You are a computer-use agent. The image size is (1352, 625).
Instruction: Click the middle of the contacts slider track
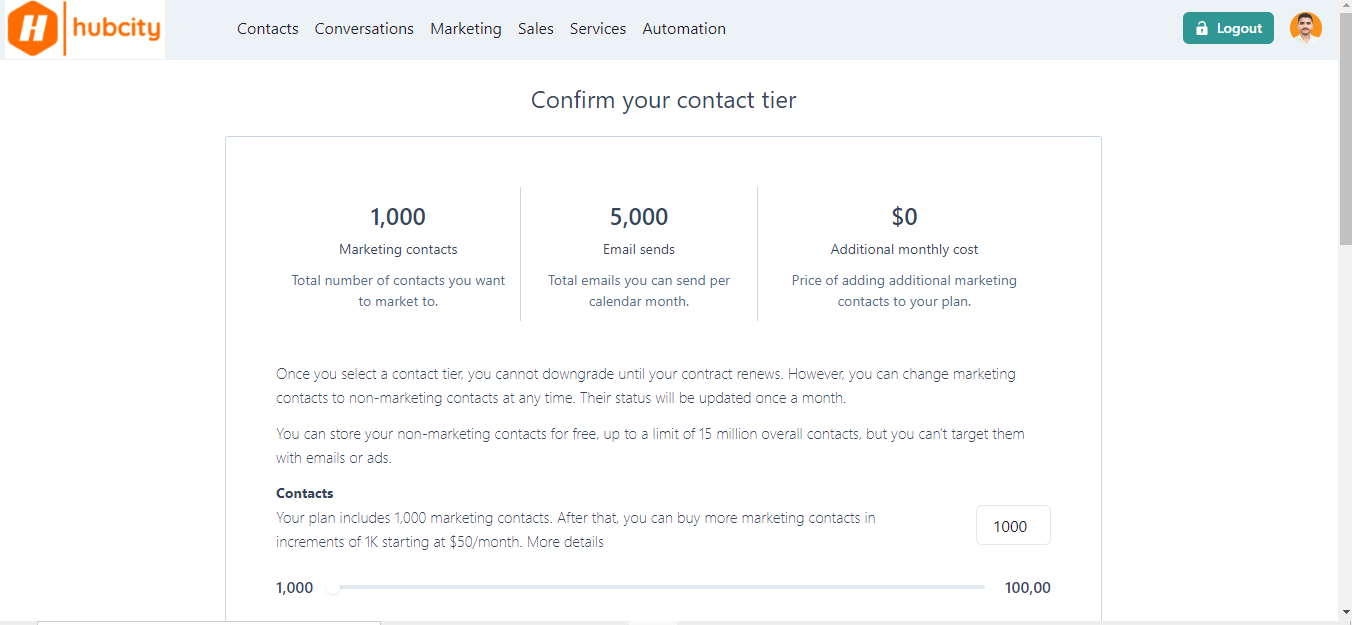pyautogui.click(x=658, y=588)
